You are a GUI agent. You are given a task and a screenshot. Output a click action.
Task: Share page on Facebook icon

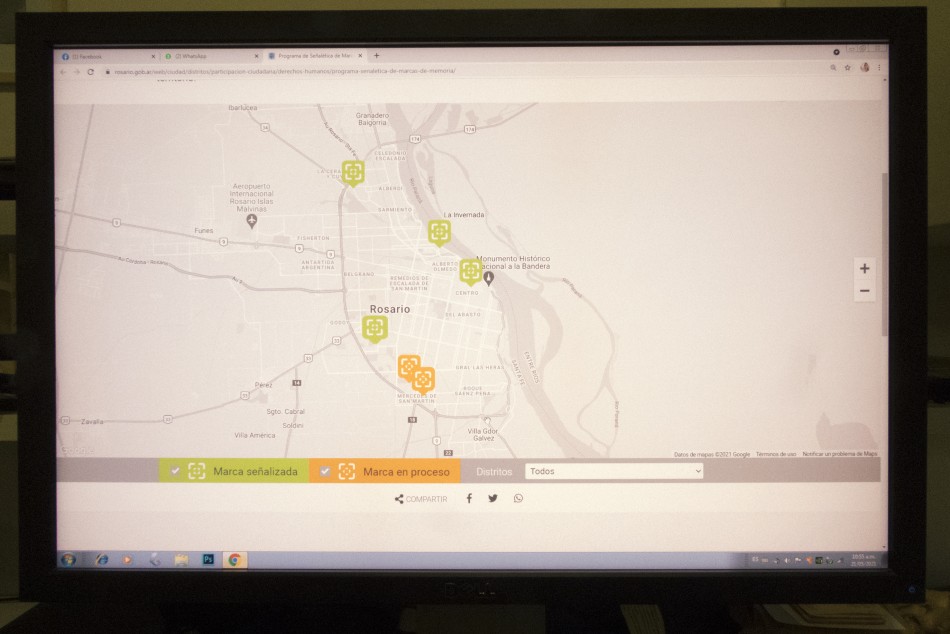[469, 498]
